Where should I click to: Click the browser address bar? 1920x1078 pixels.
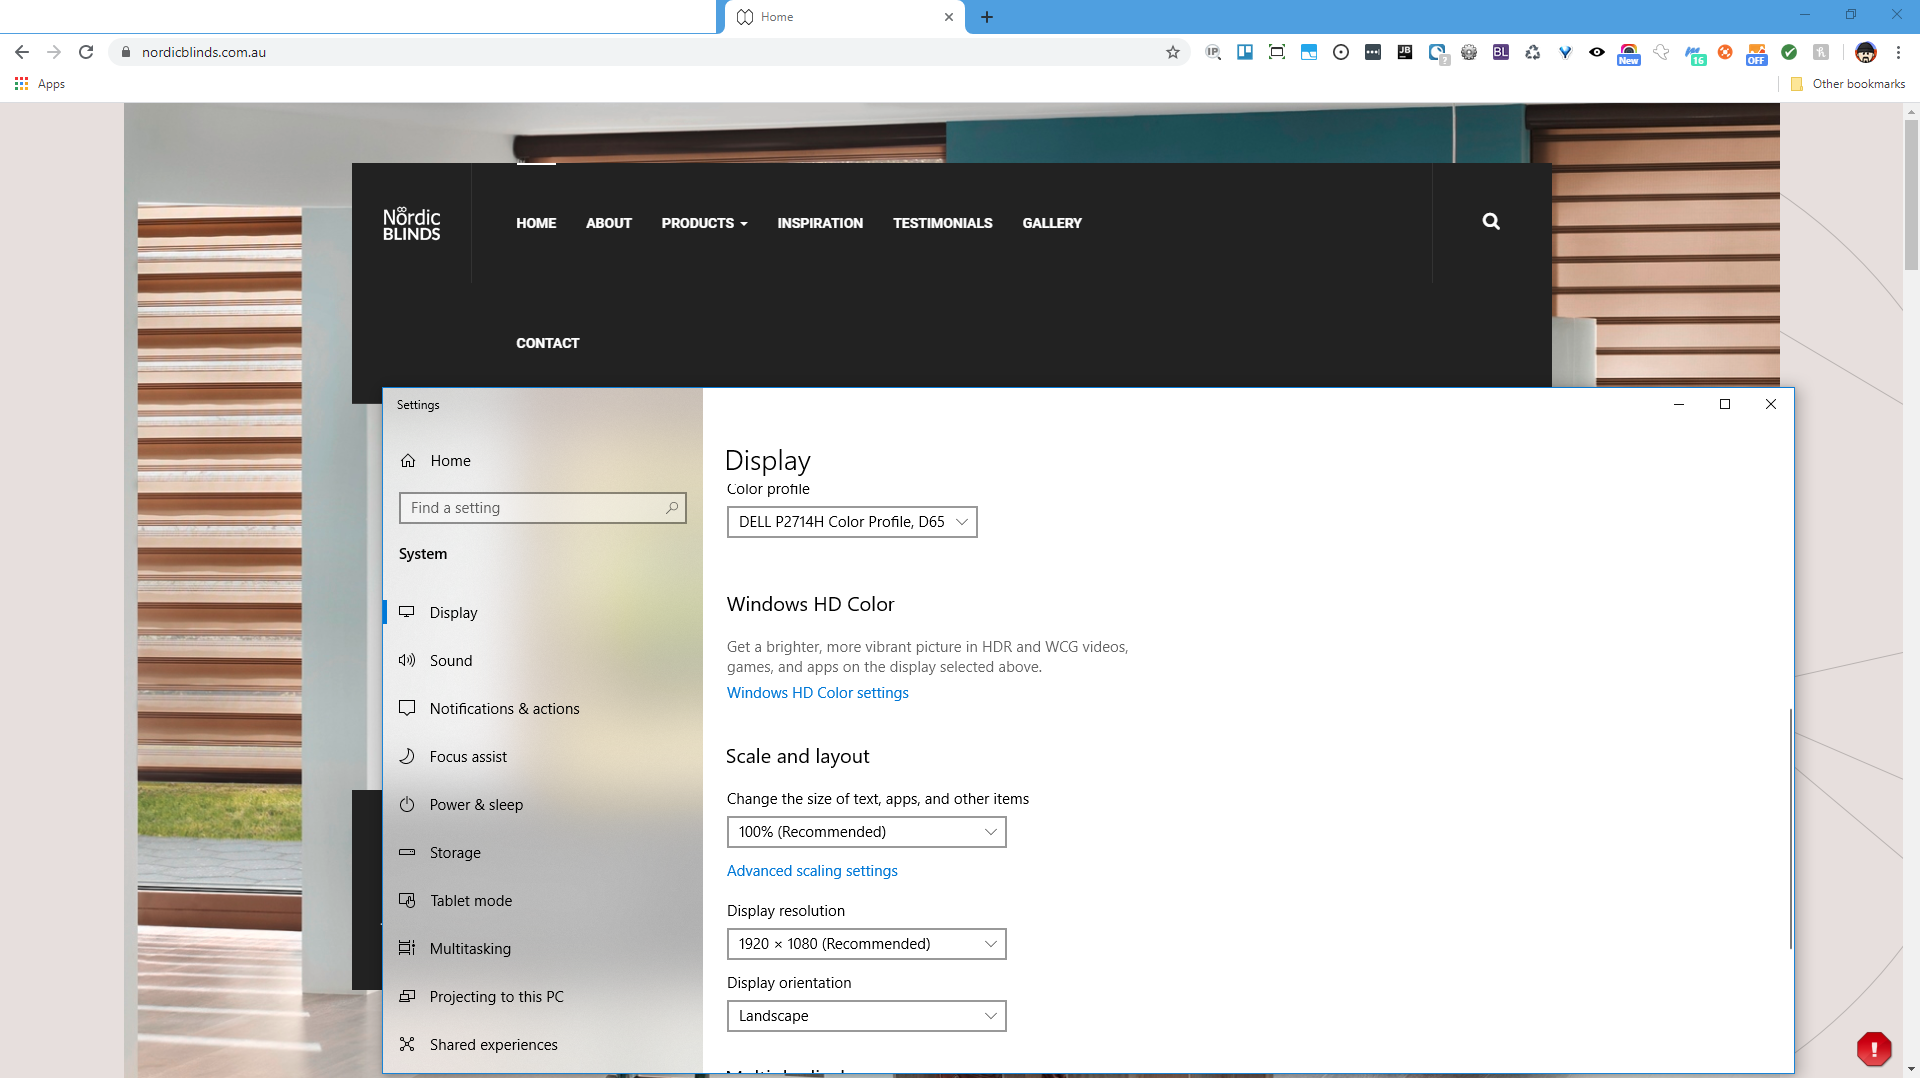[x=650, y=52]
